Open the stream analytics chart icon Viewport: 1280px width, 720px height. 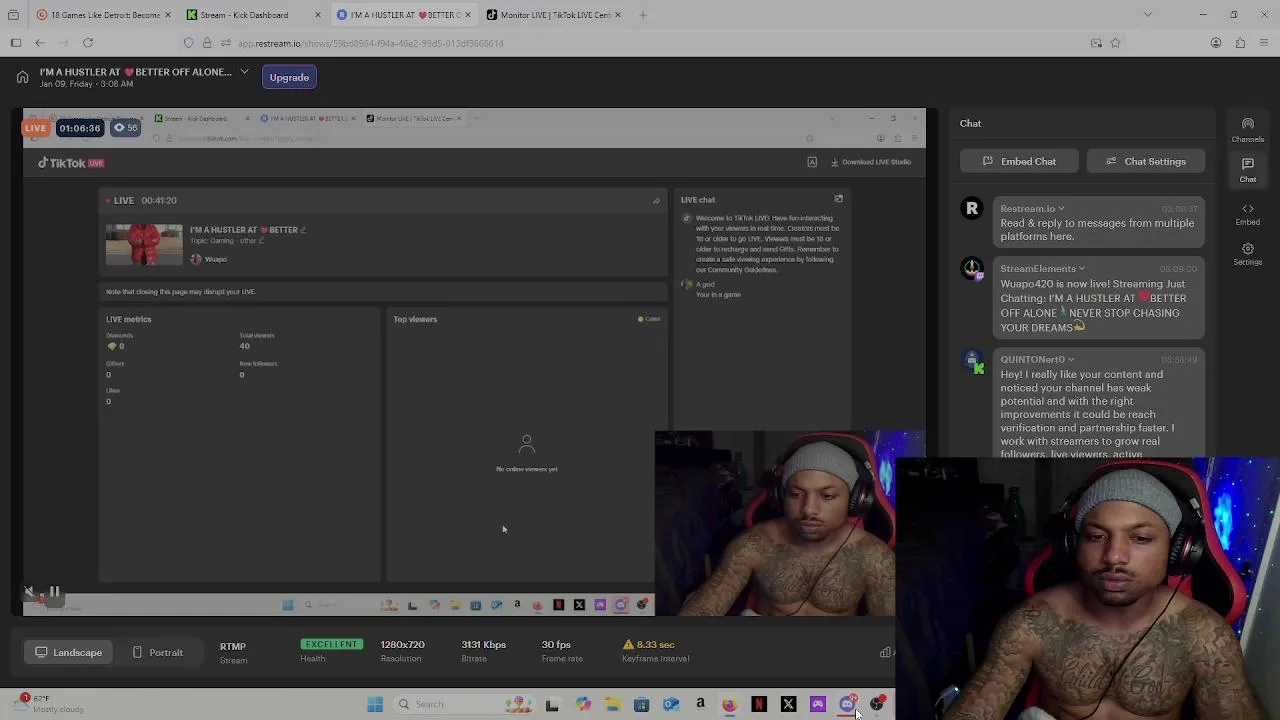pyautogui.click(x=886, y=653)
